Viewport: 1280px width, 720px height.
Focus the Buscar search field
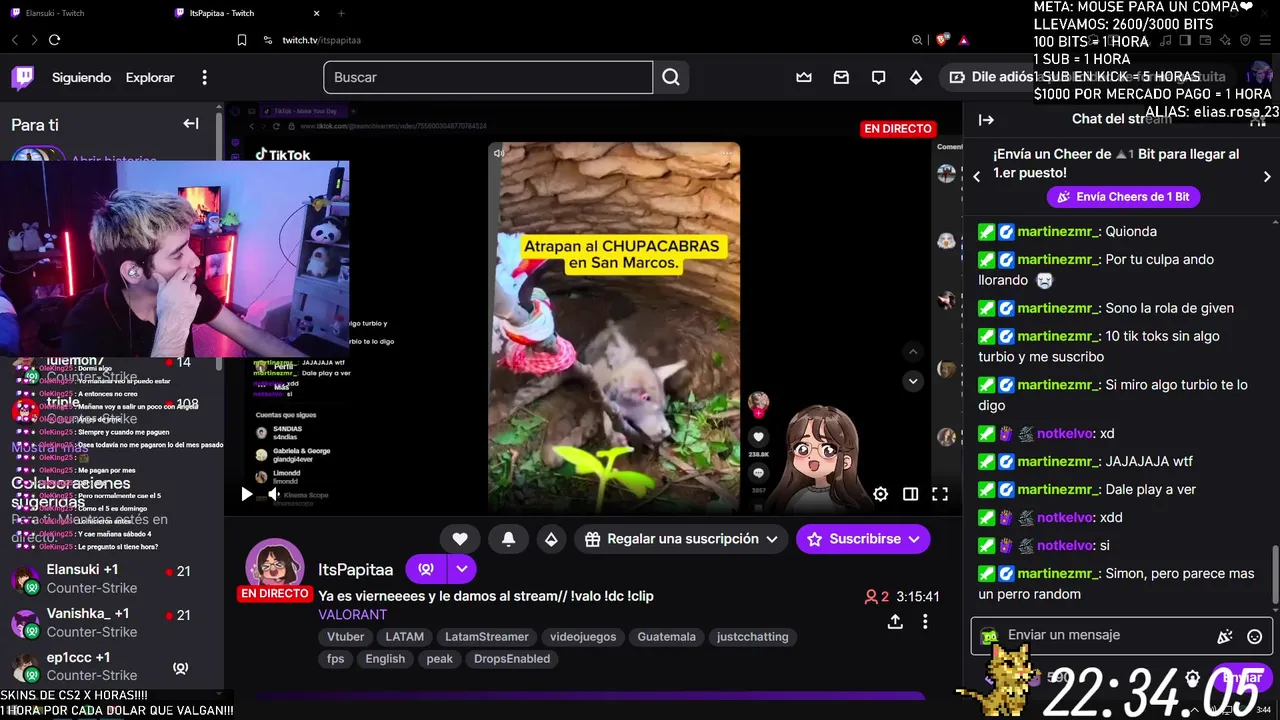pos(488,77)
